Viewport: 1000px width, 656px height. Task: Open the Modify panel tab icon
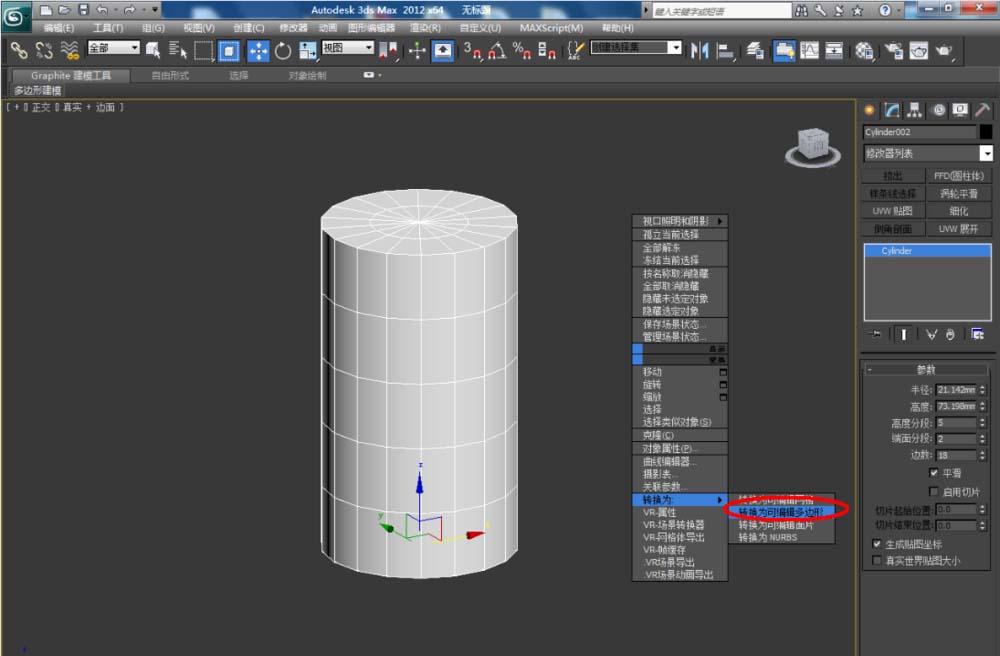pyautogui.click(x=892, y=111)
